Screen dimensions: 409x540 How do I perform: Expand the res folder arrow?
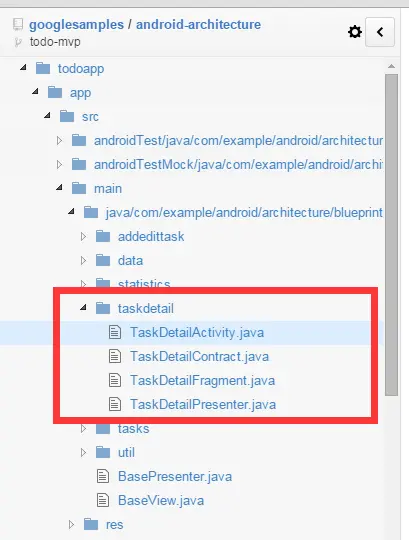click(71, 525)
